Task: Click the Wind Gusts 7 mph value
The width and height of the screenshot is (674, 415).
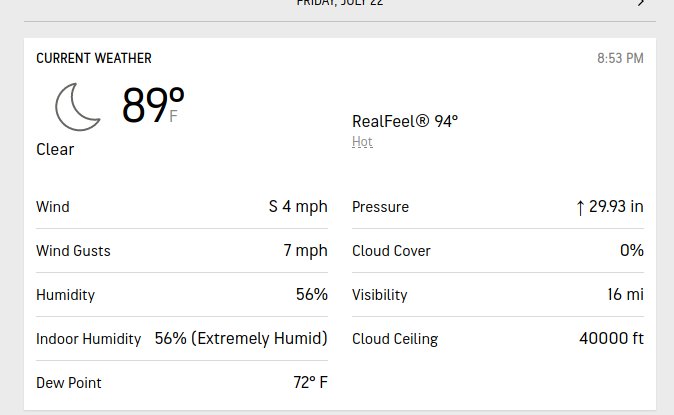Action: click(x=306, y=250)
